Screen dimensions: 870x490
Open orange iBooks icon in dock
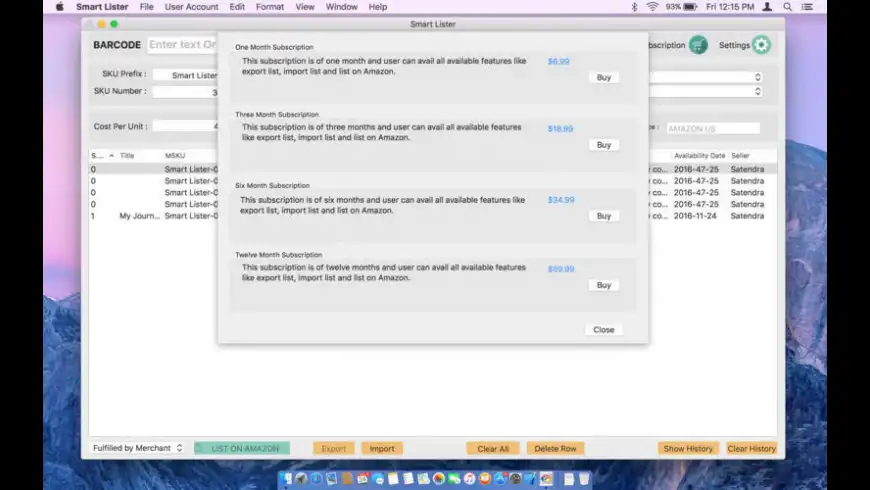tap(485, 478)
